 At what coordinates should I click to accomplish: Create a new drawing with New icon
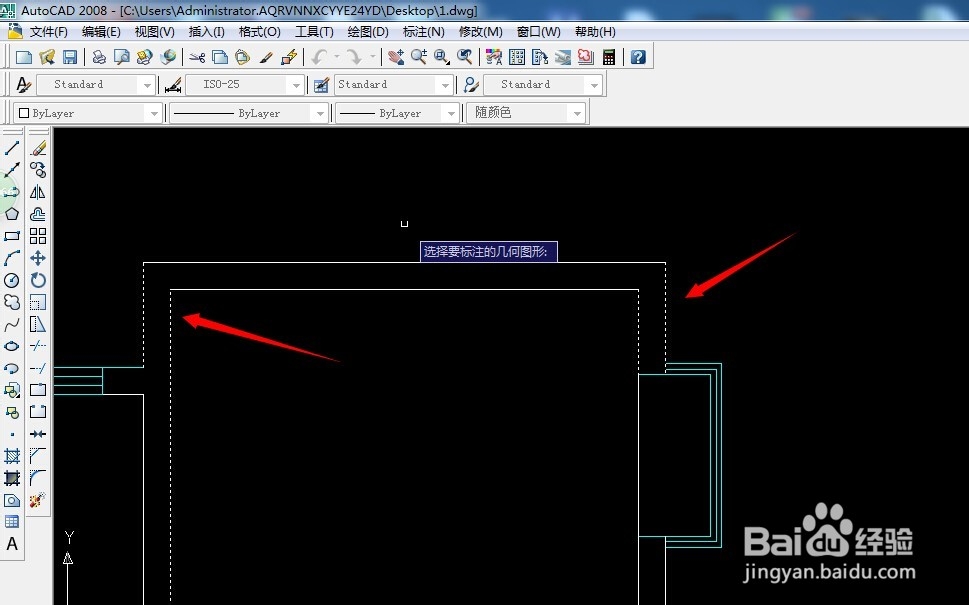coord(24,57)
